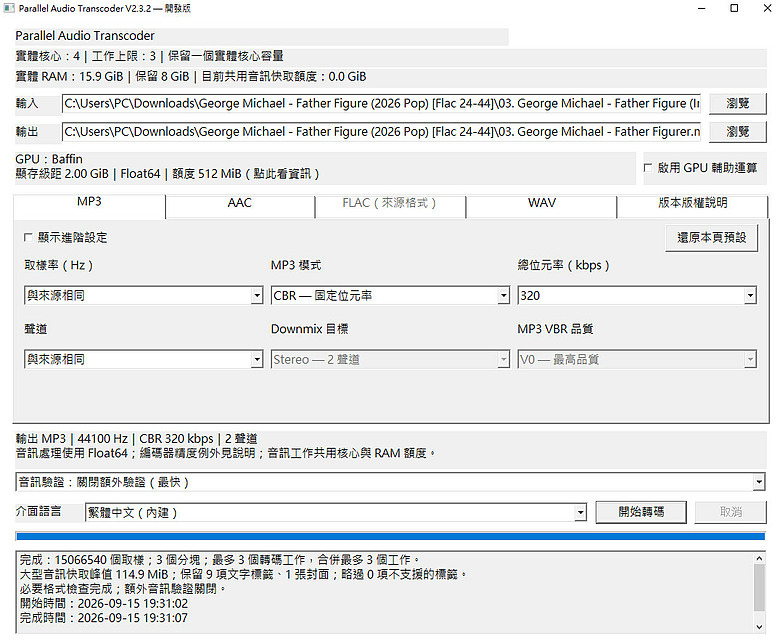The image size is (780, 641).
Task: Click 瀏覽 next to the output path
Action: coord(737,132)
